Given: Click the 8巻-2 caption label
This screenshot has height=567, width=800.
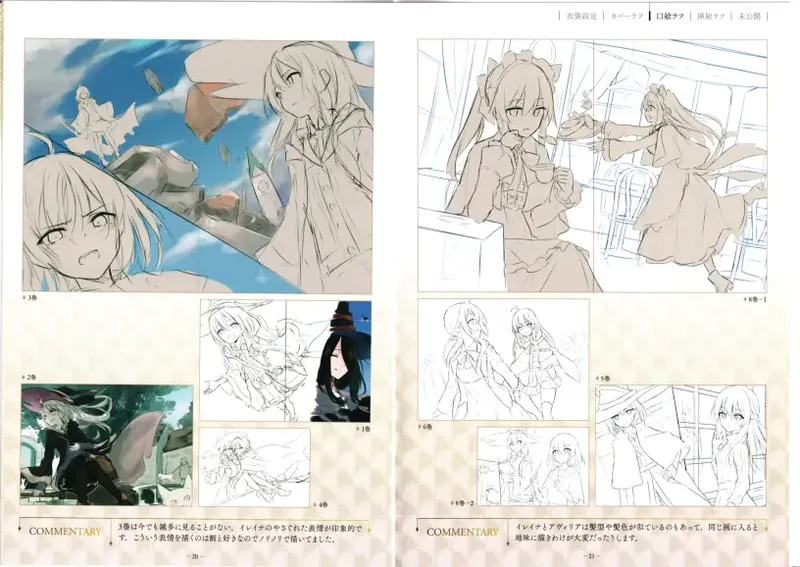Looking at the screenshot, I should (462, 503).
